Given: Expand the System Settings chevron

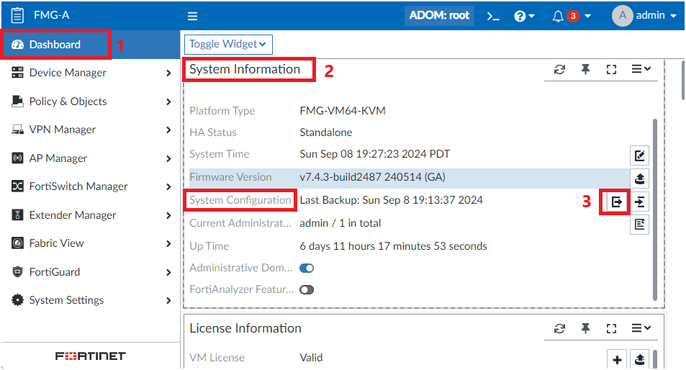Looking at the screenshot, I should pos(168,300).
